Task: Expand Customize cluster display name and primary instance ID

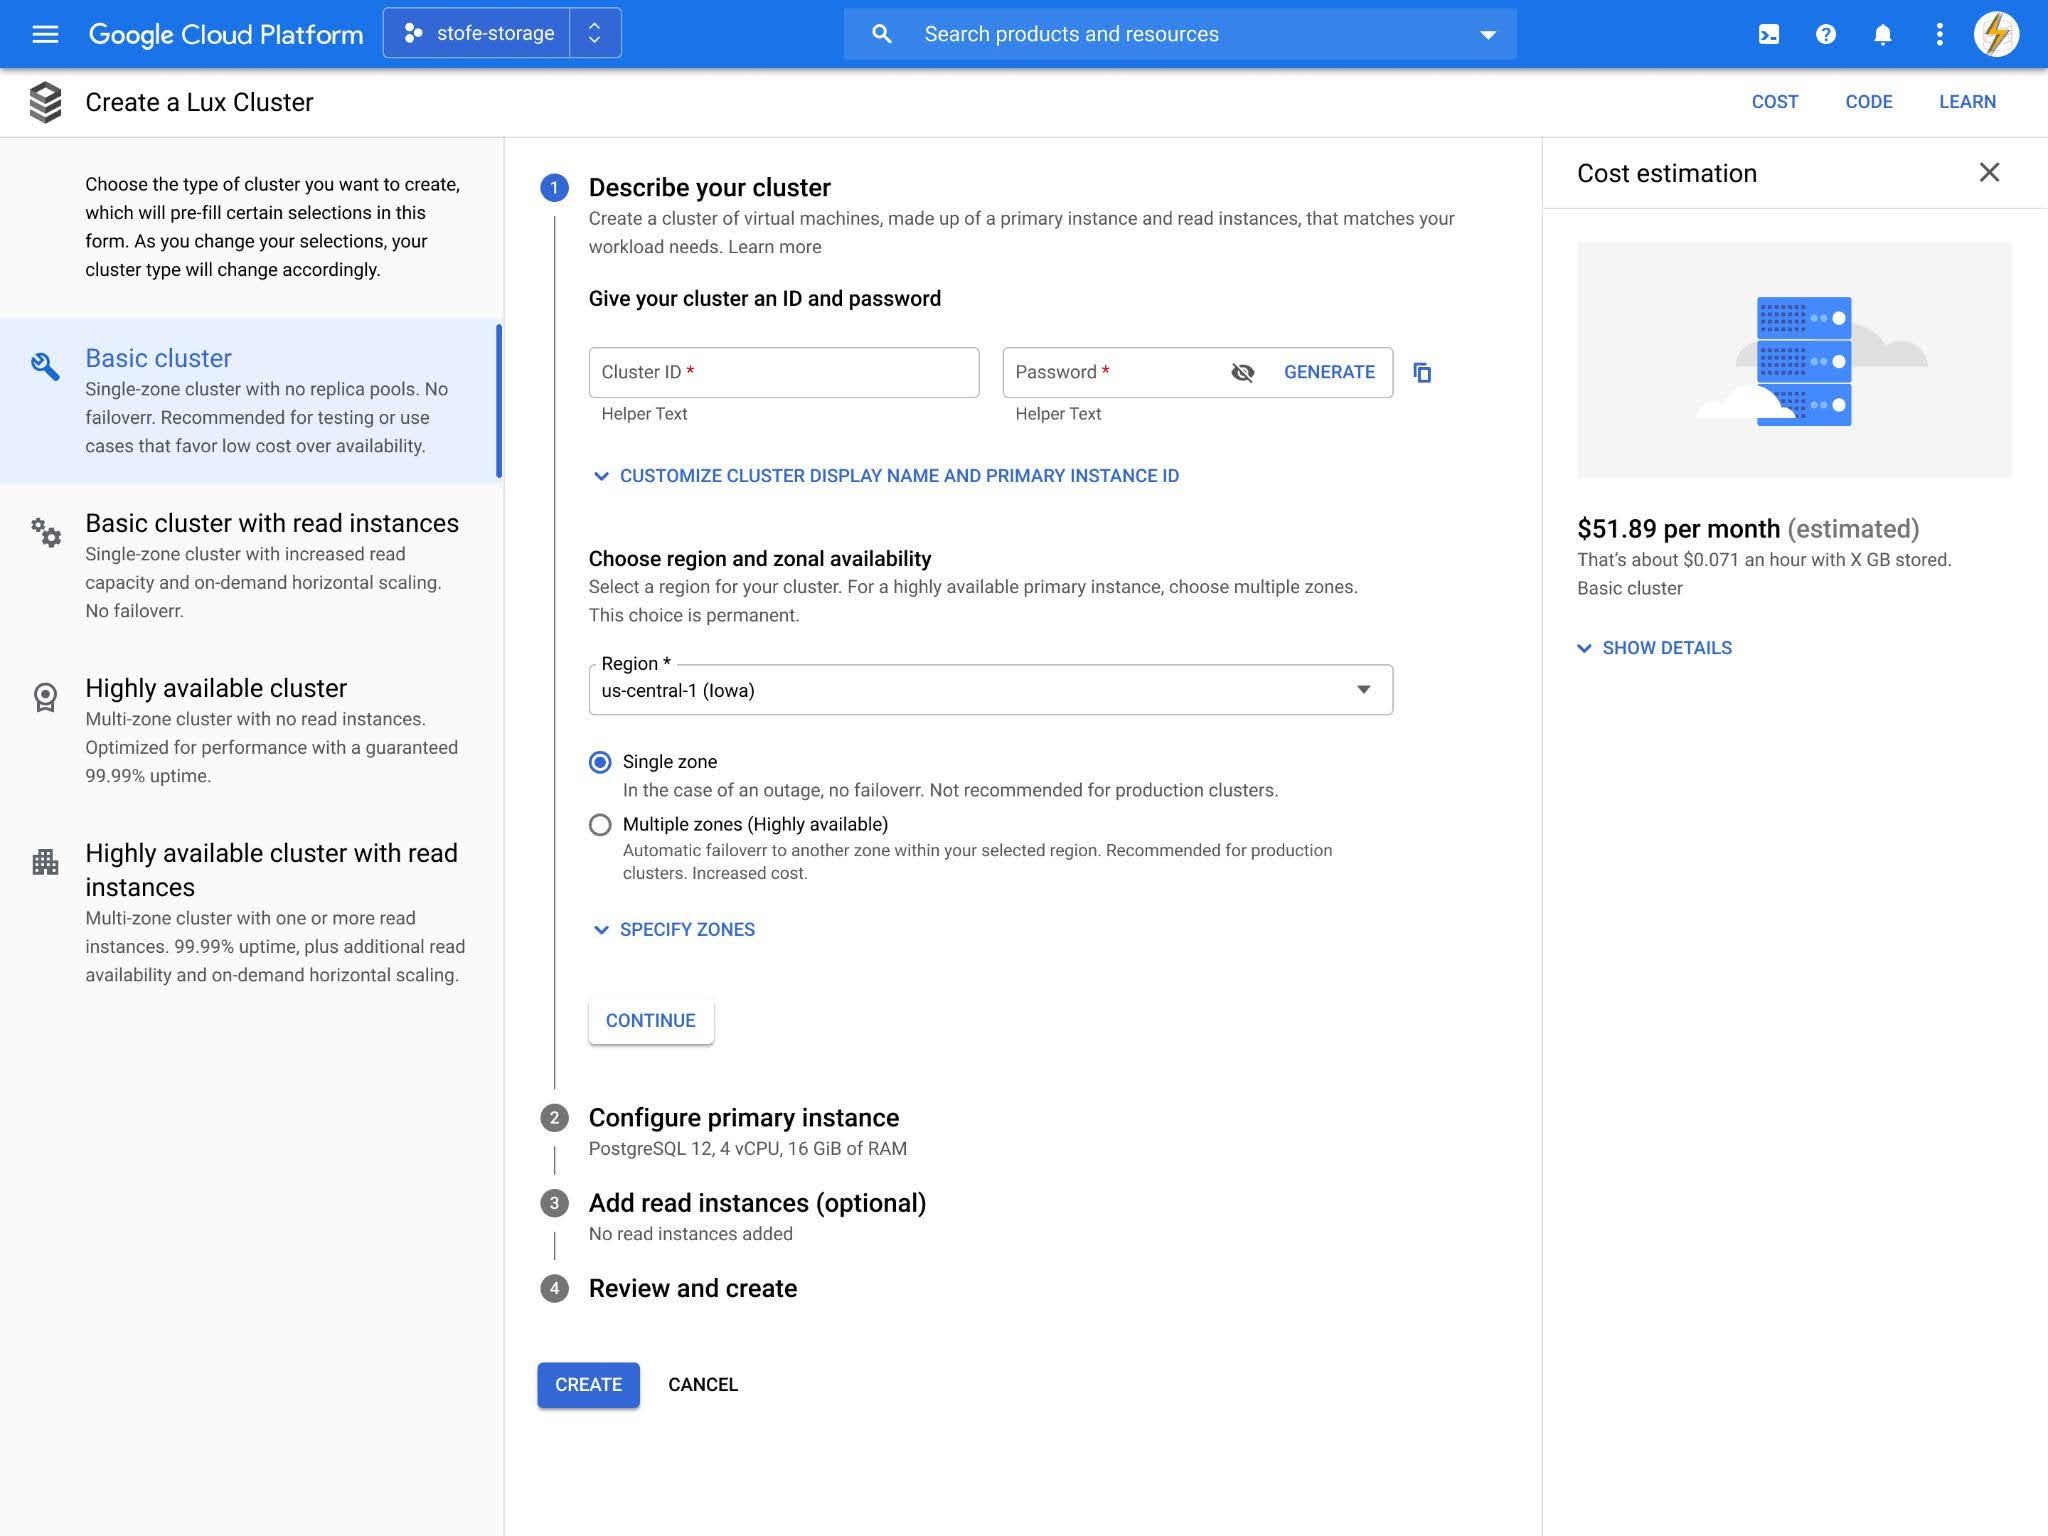Action: click(x=886, y=476)
